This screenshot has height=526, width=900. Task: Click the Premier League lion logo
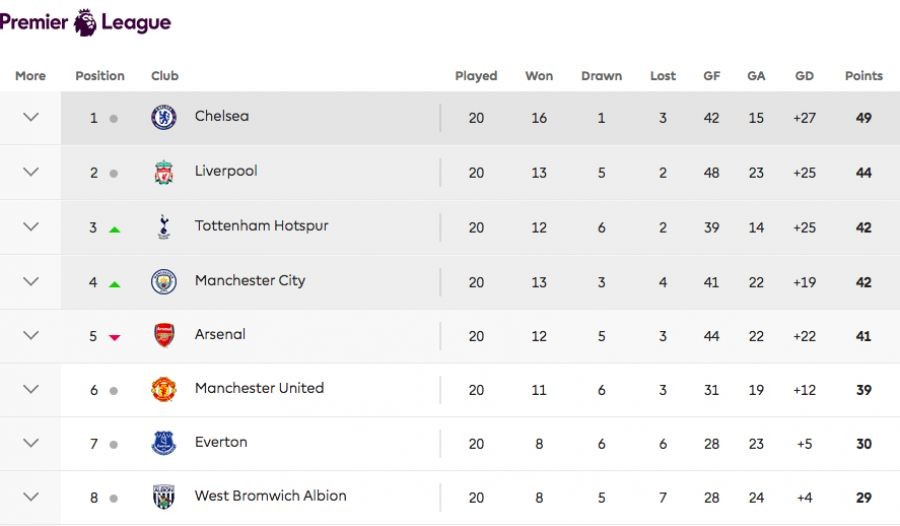tap(86, 22)
